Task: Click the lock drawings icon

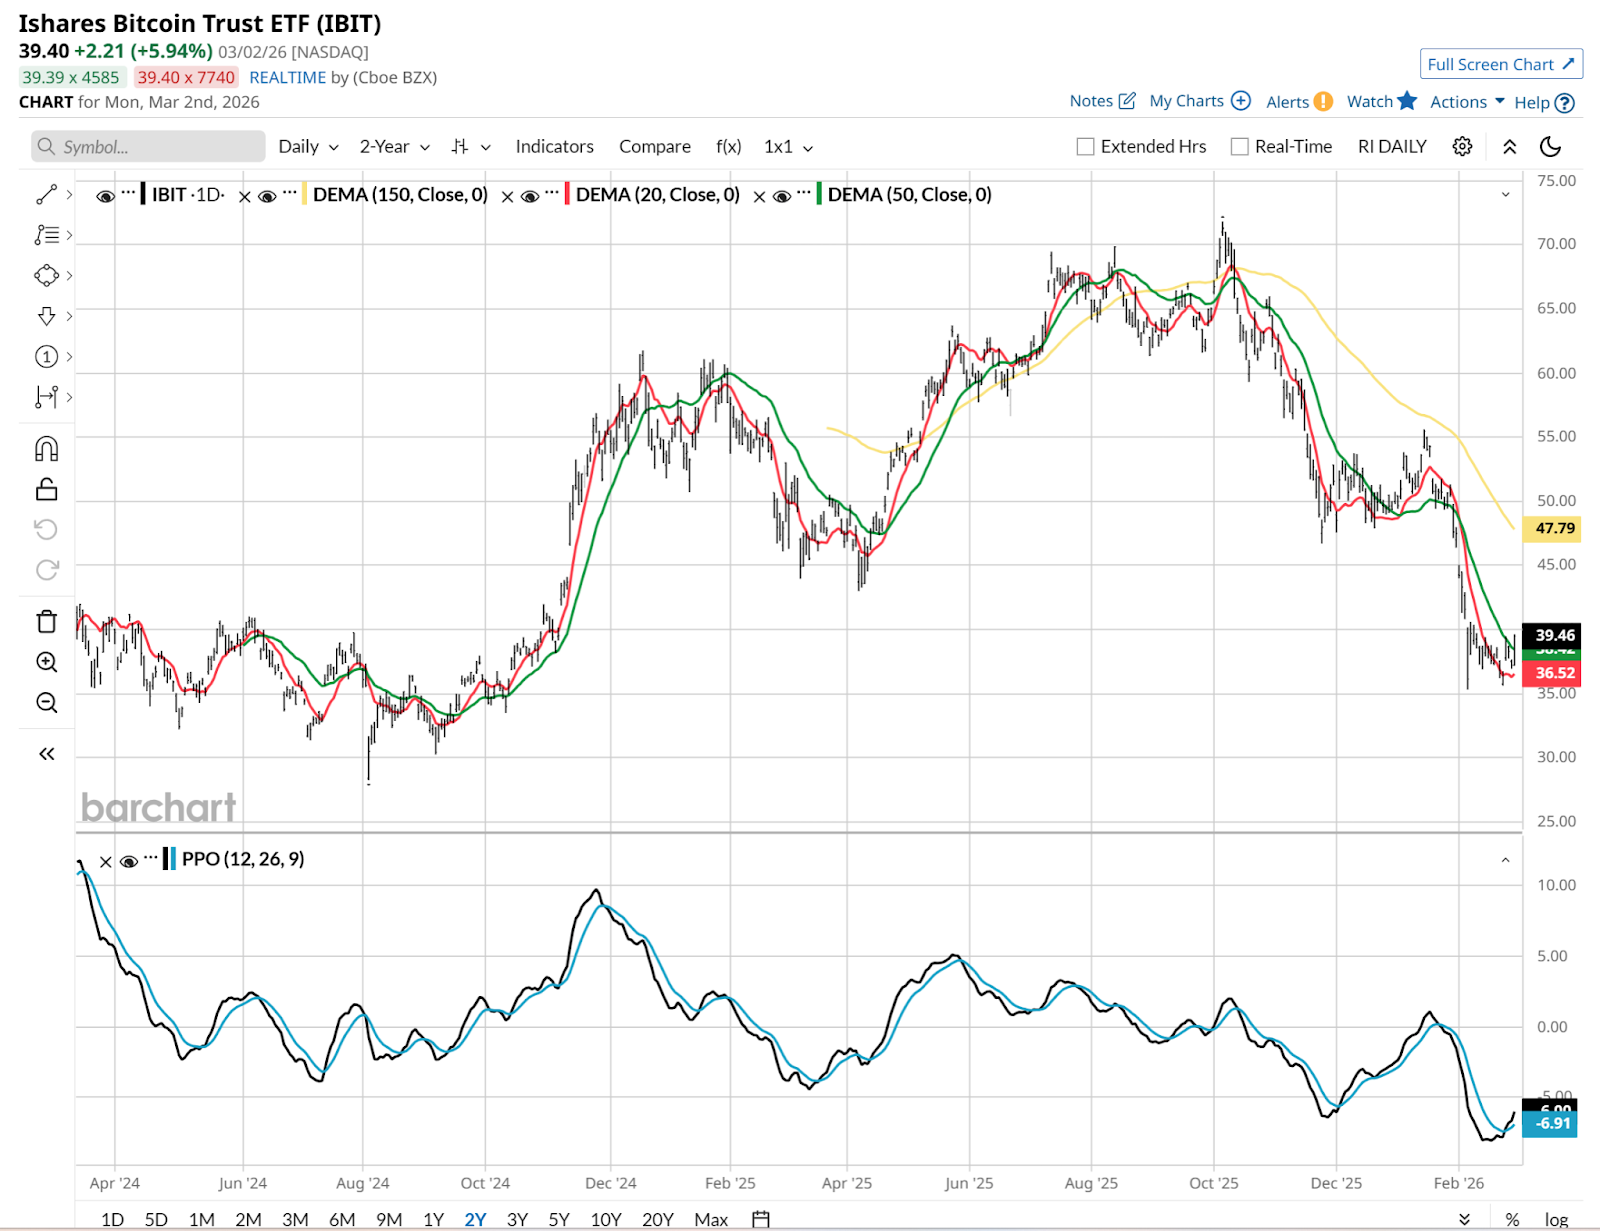Action: pos(47,489)
